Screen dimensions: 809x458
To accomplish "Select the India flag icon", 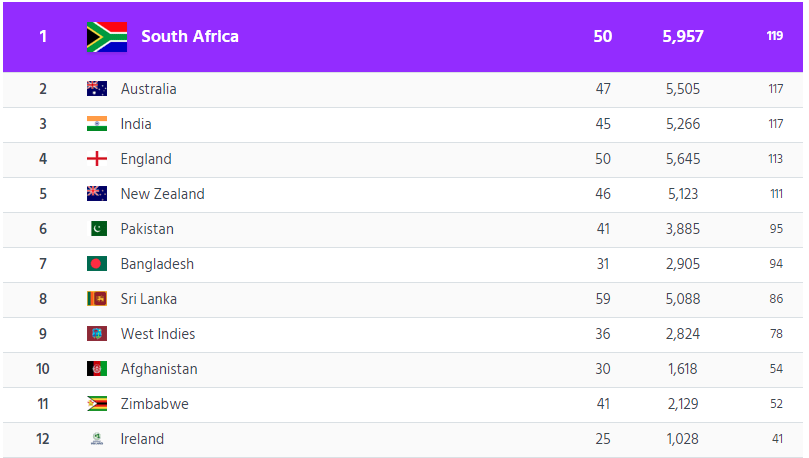I will click(97, 124).
